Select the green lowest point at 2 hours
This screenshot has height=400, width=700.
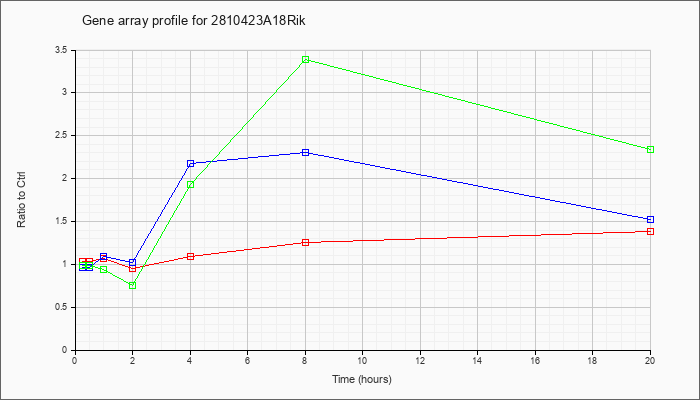coord(133,285)
